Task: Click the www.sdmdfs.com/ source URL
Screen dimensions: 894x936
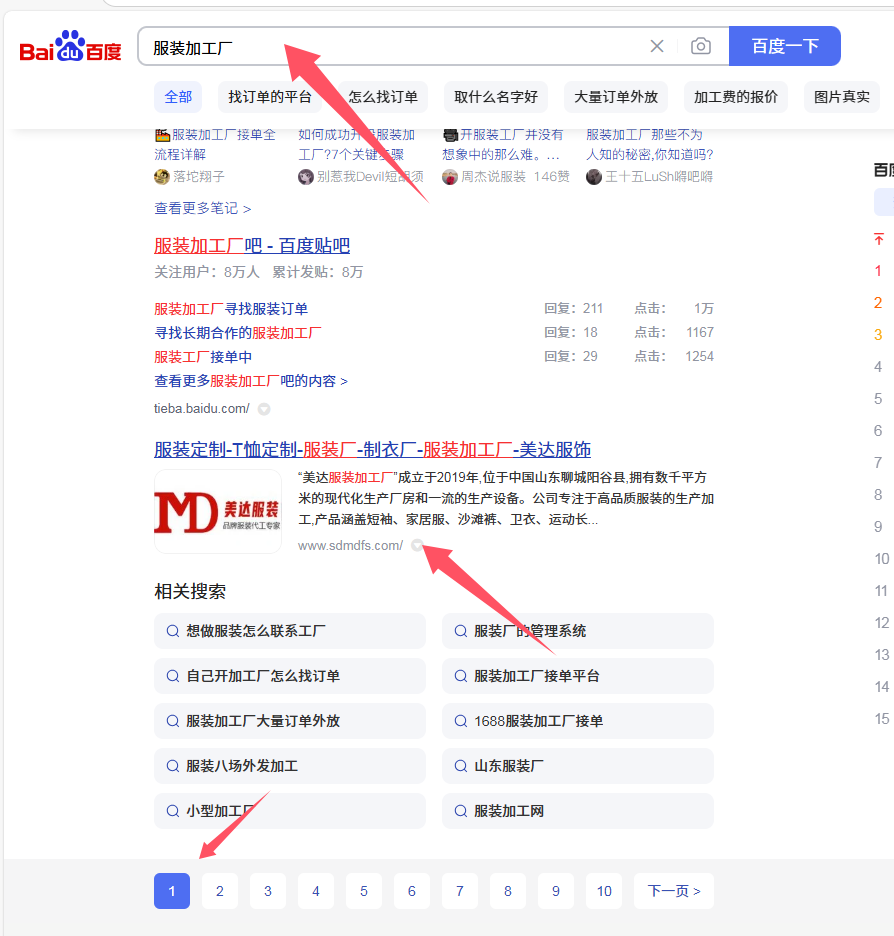Action: point(350,545)
